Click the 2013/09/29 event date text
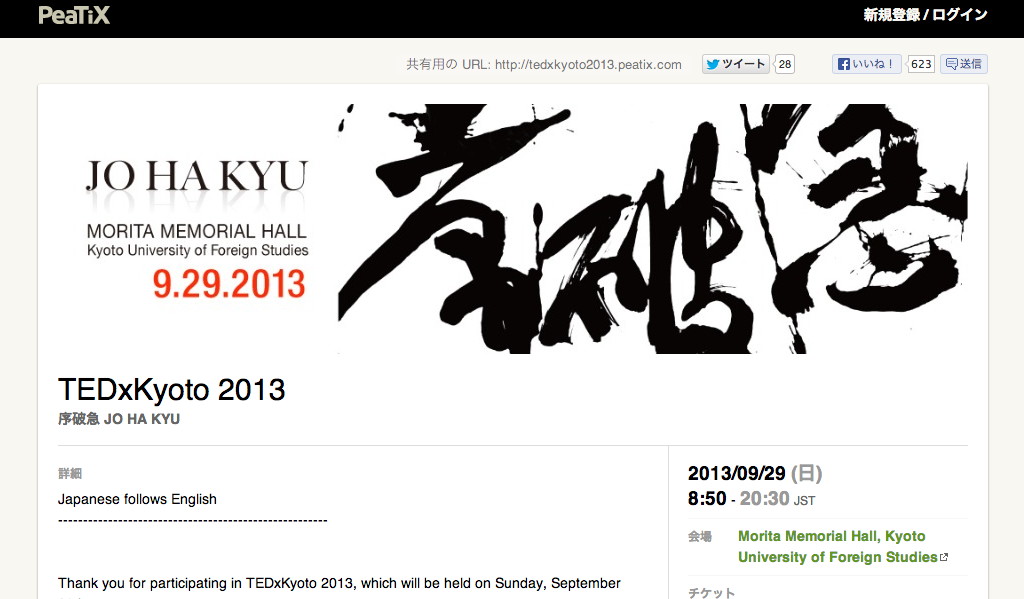This screenshot has height=599, width=1024. click(737, 473)
